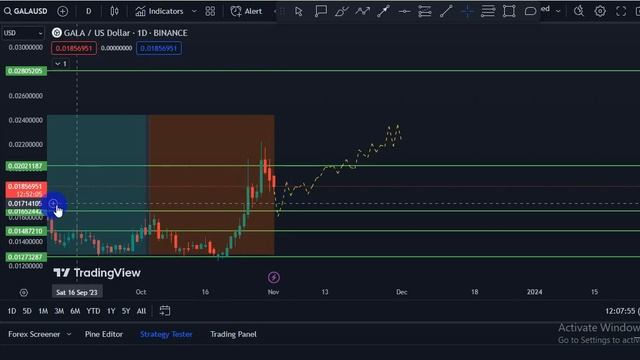Image resolution: width=640 pixels, height=360 pixels.
Task: Create a new Alert
Action: coord(246,11)
